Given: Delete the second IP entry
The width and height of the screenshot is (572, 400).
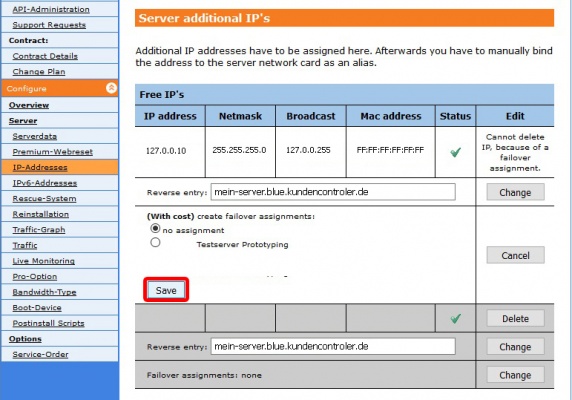Looking at the screenshot, I should [515, 318].
